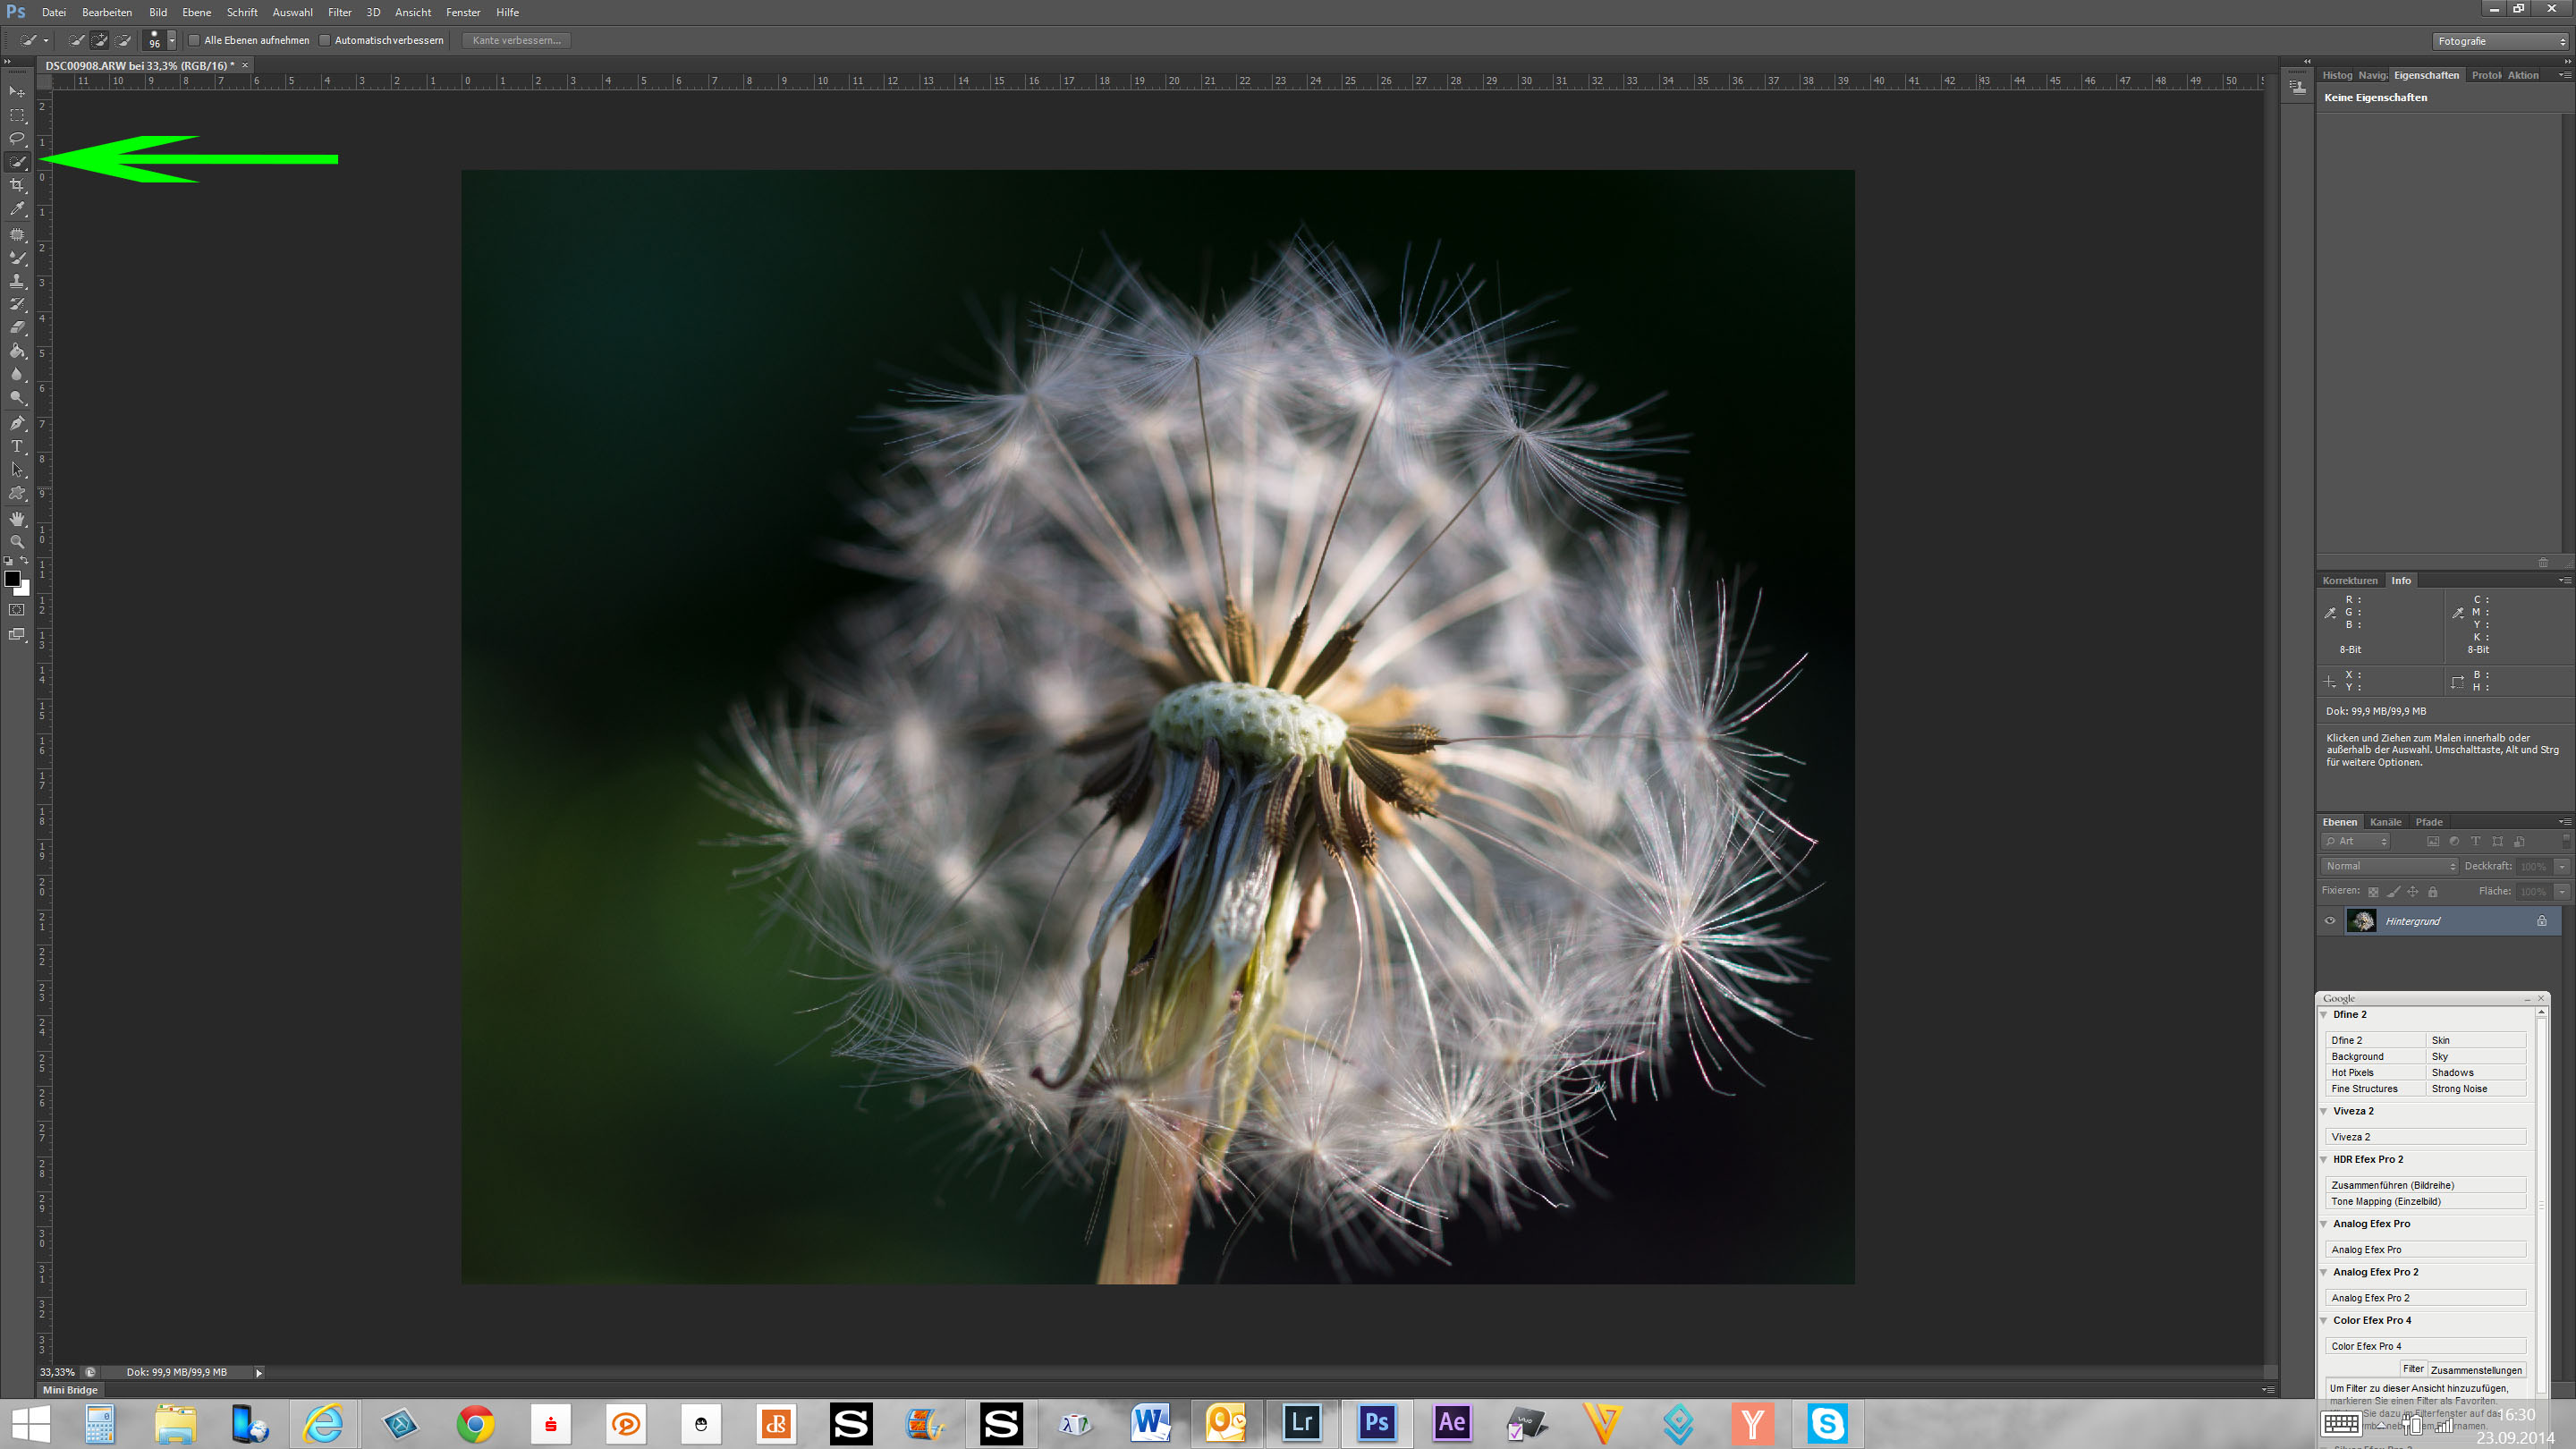Hide the Hintergrund layer via eye icon

[2330, 921]
